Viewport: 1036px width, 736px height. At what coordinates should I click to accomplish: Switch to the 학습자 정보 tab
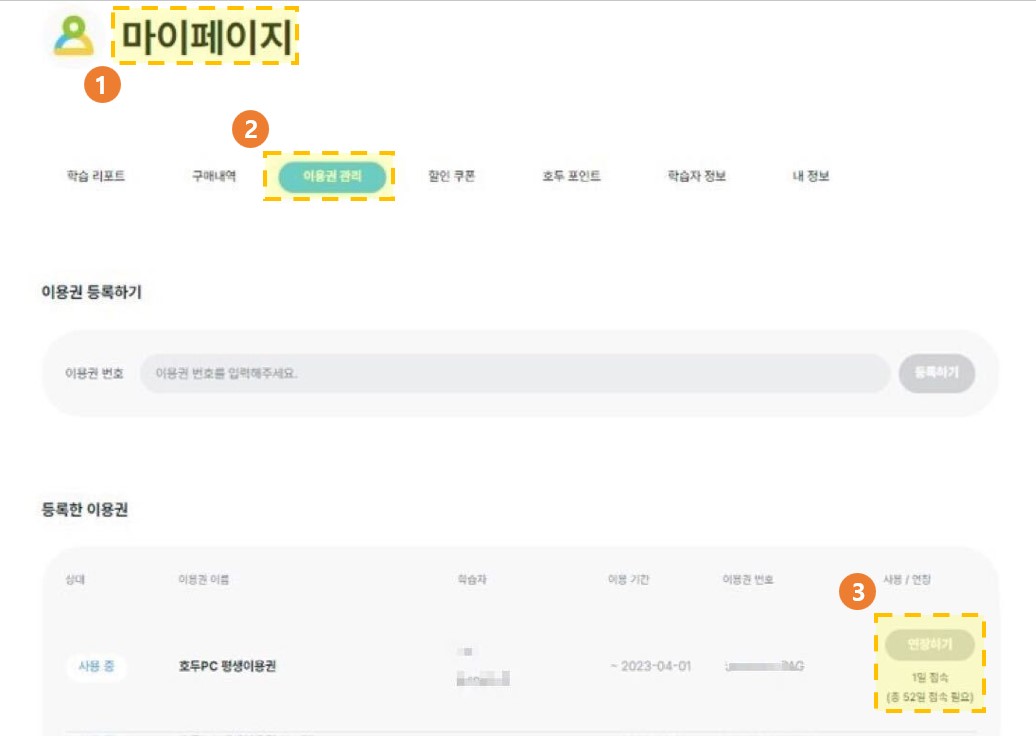point(696,176)
